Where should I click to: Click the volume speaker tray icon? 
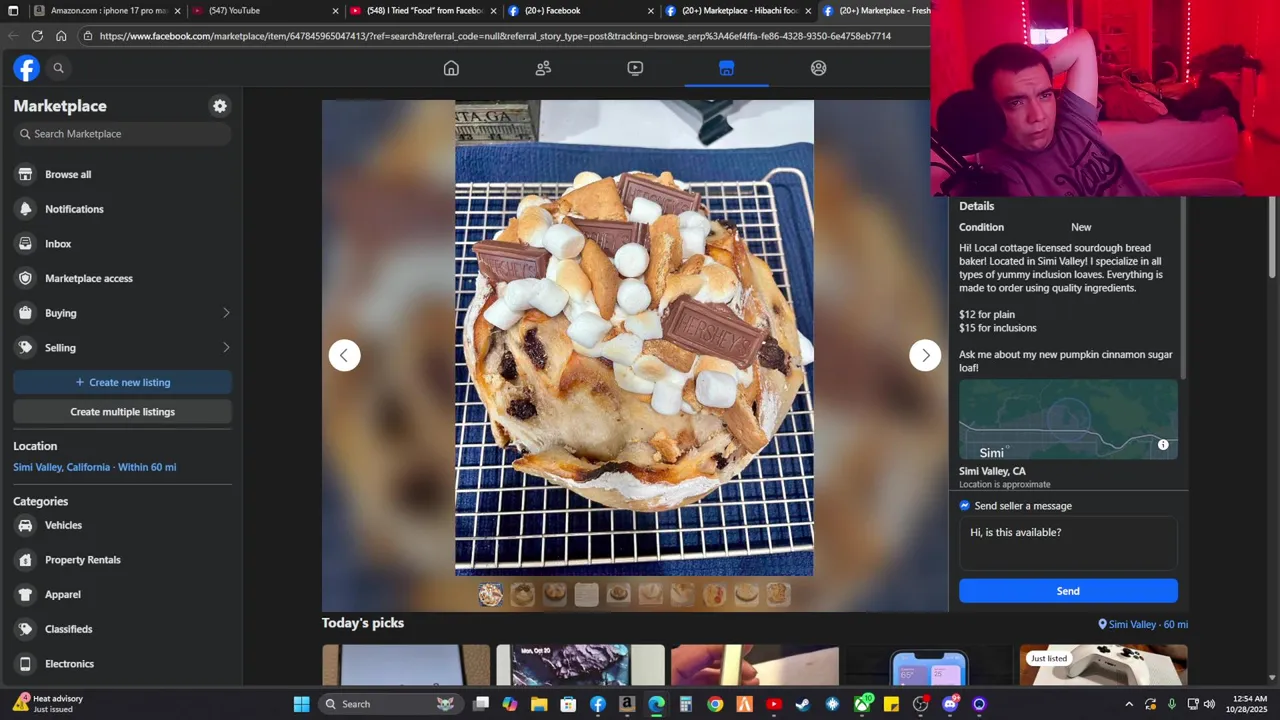pyautogui.click(x=1209, y=704)
